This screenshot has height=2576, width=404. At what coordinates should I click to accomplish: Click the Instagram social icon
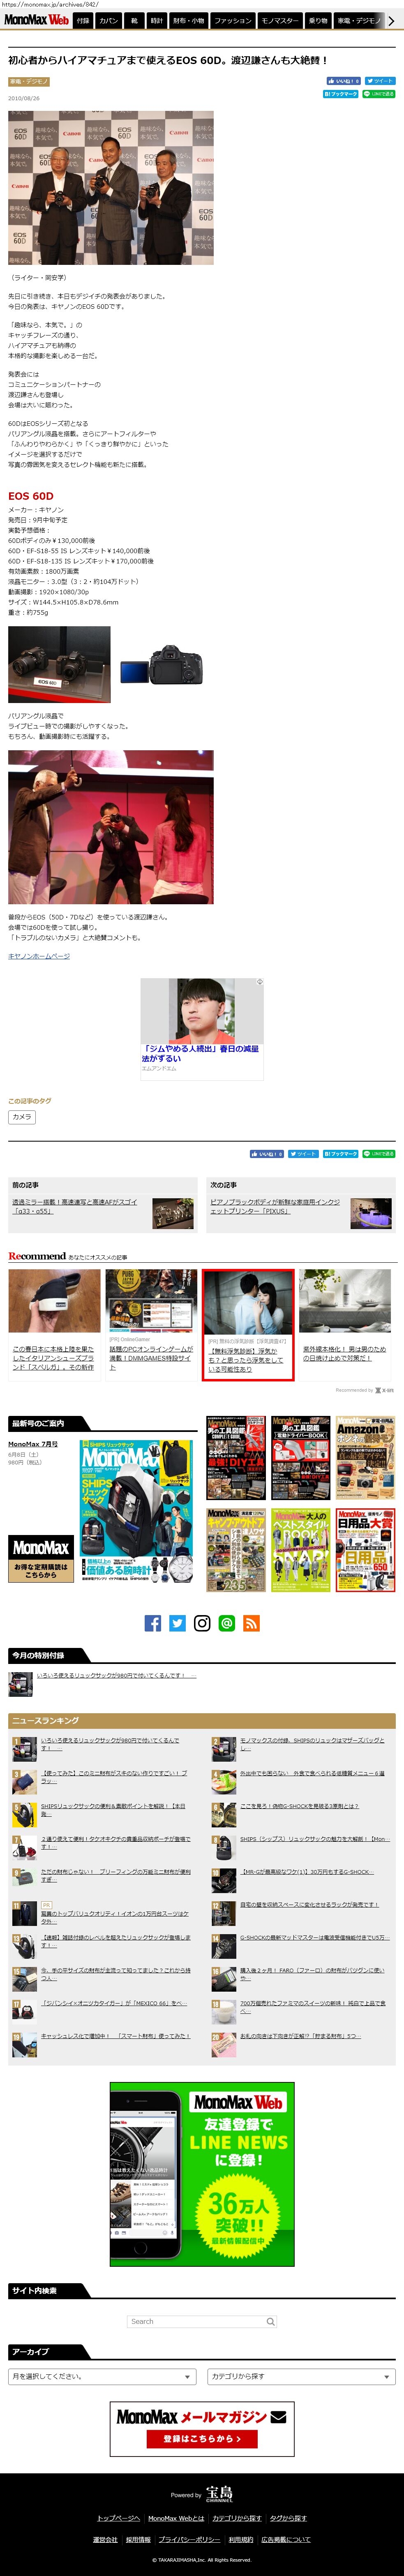click(202, 1623)
